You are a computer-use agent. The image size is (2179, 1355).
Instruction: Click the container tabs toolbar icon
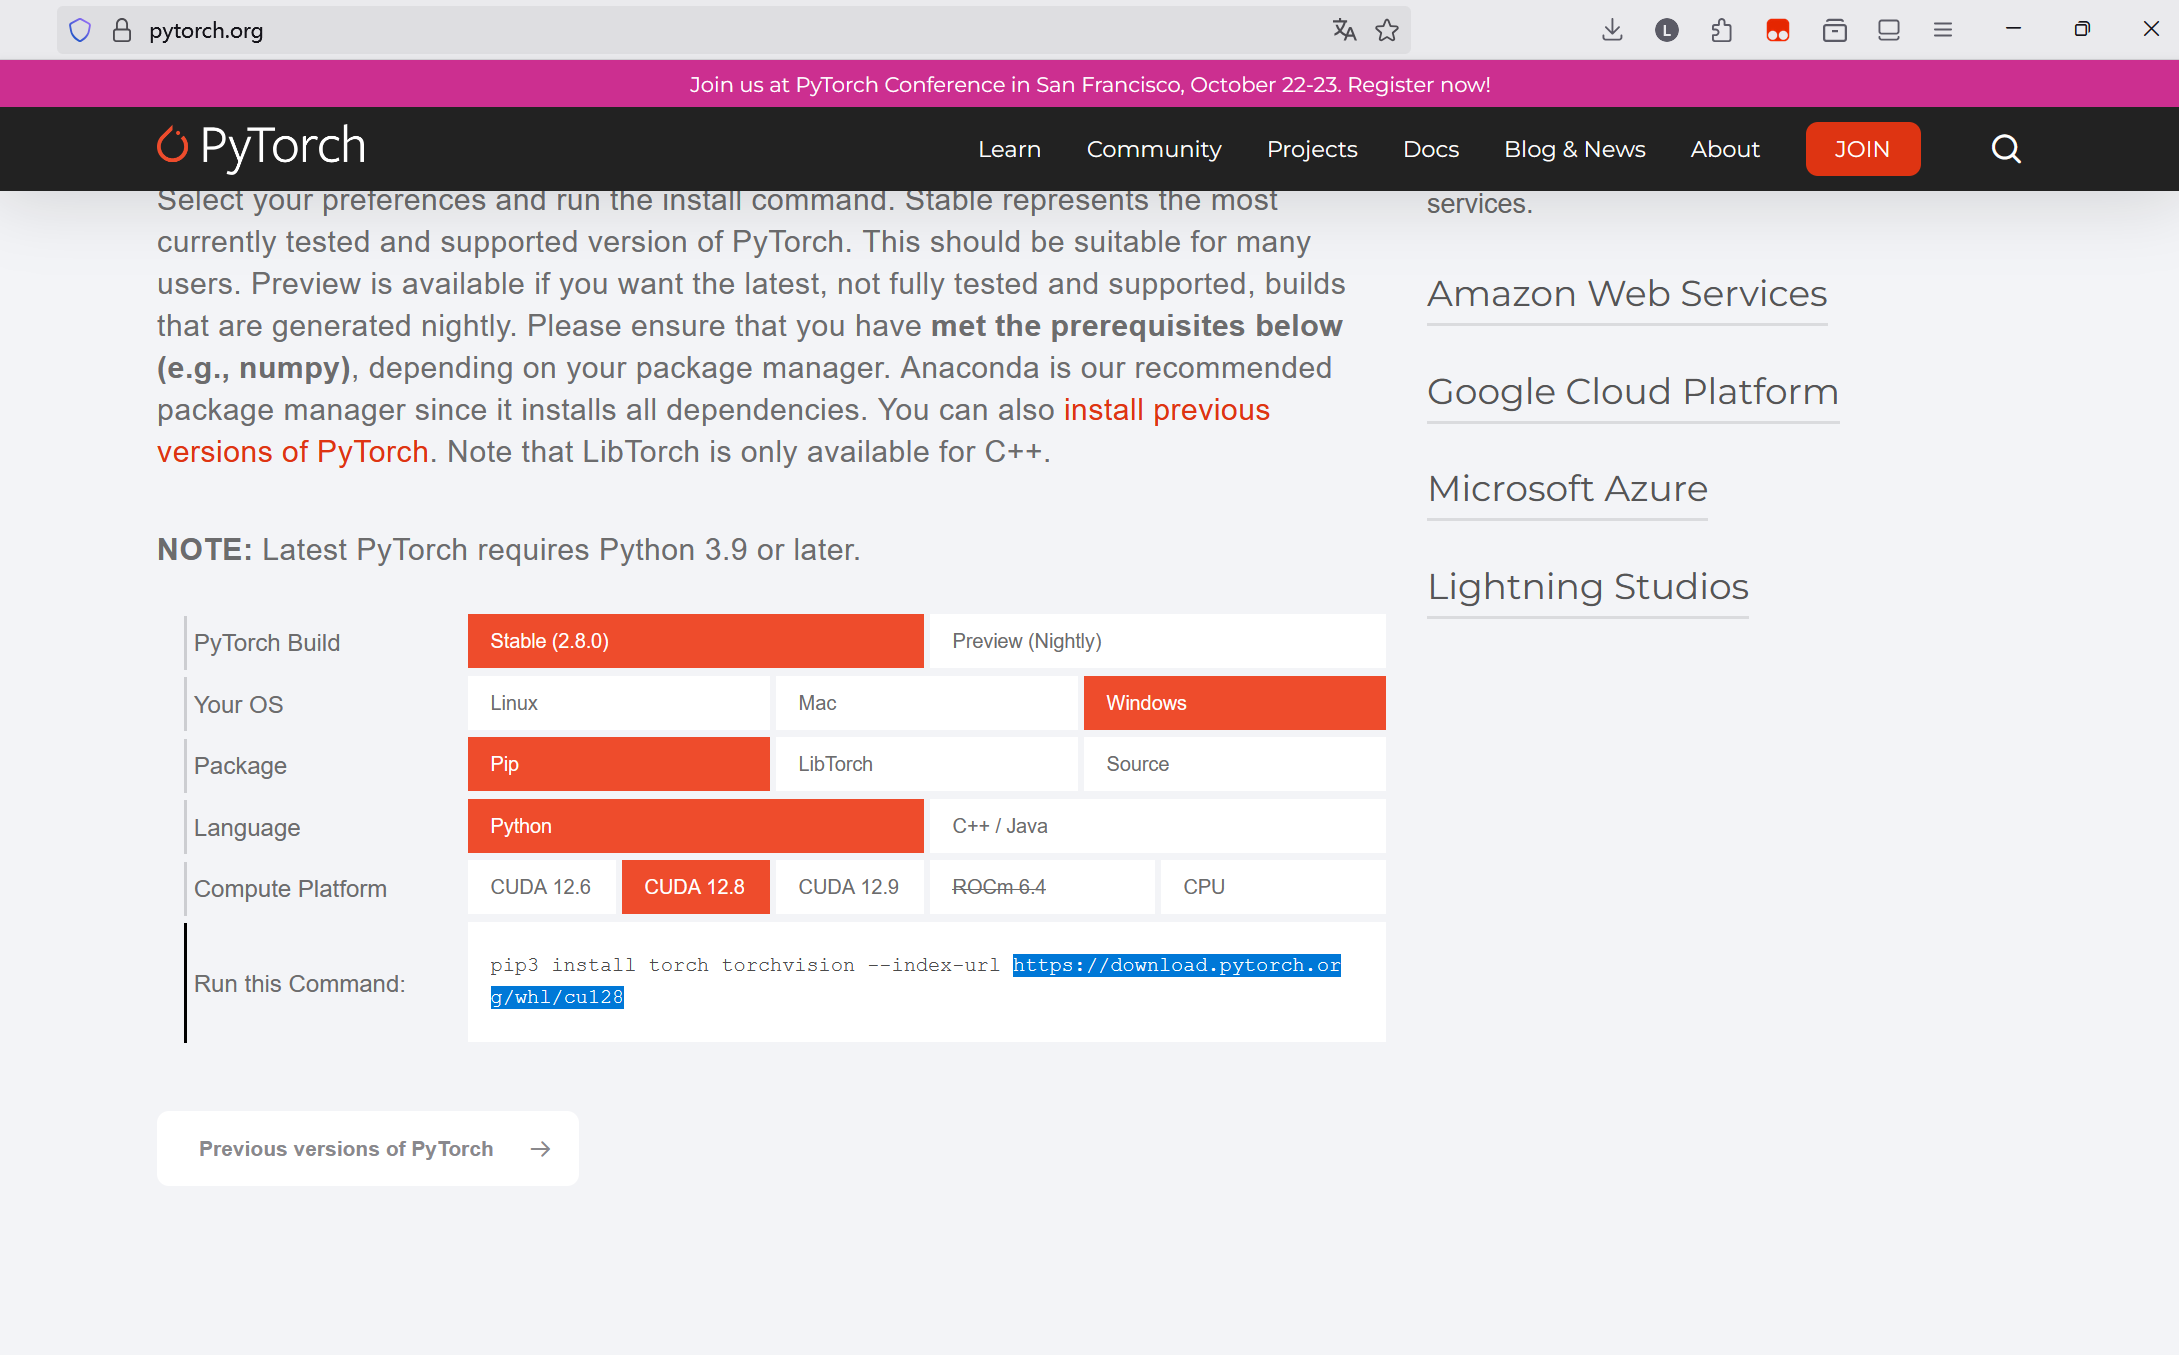(1834, 30)
